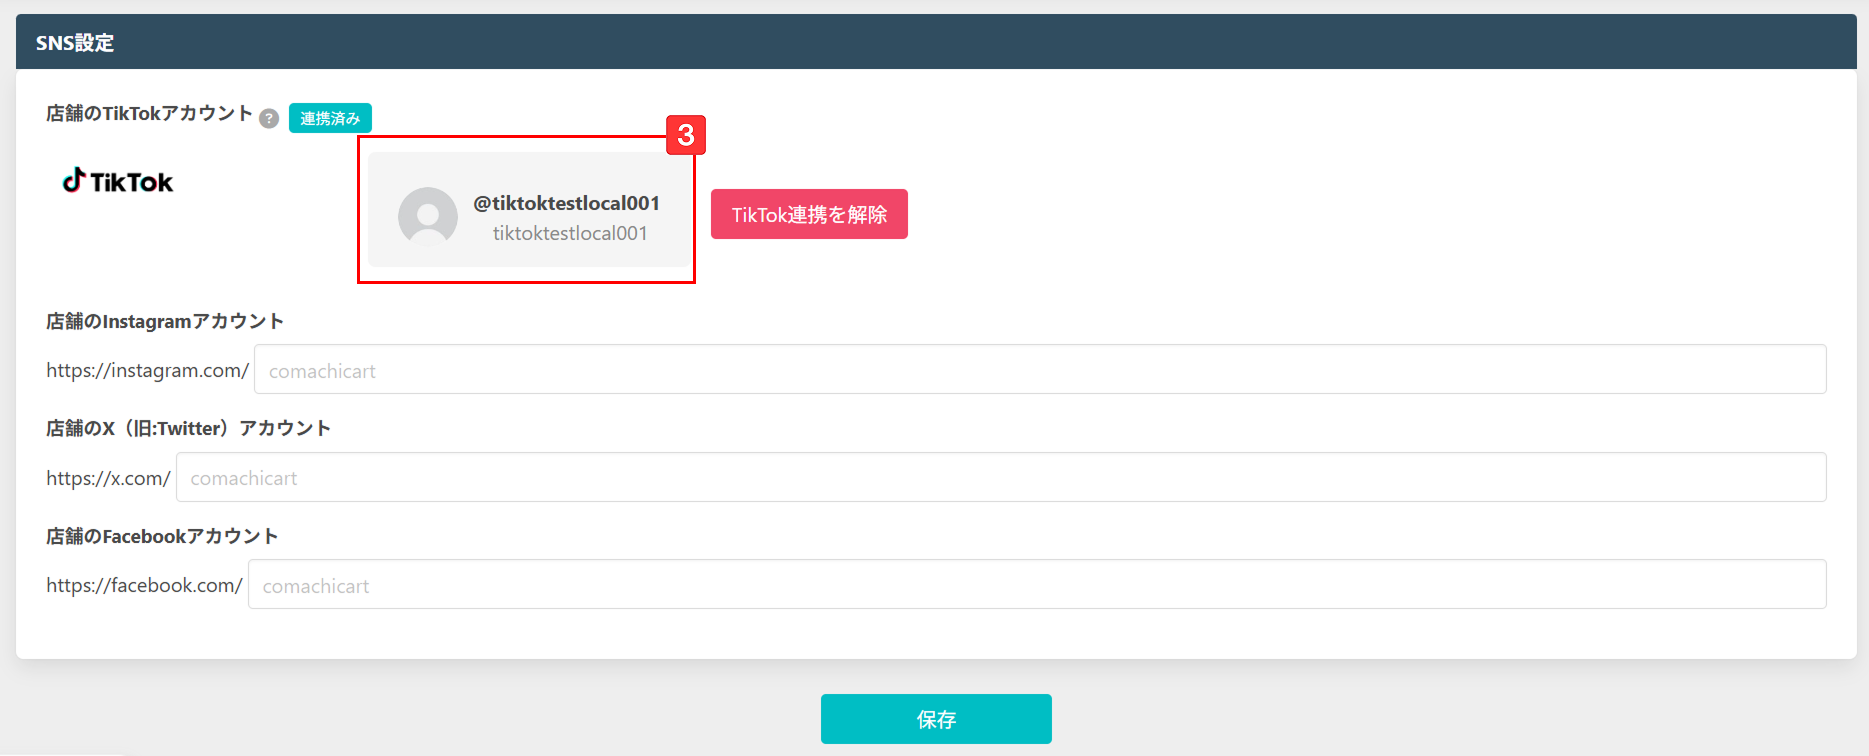Click the gray tiktoktestlocal001 display name

[570, 233]
